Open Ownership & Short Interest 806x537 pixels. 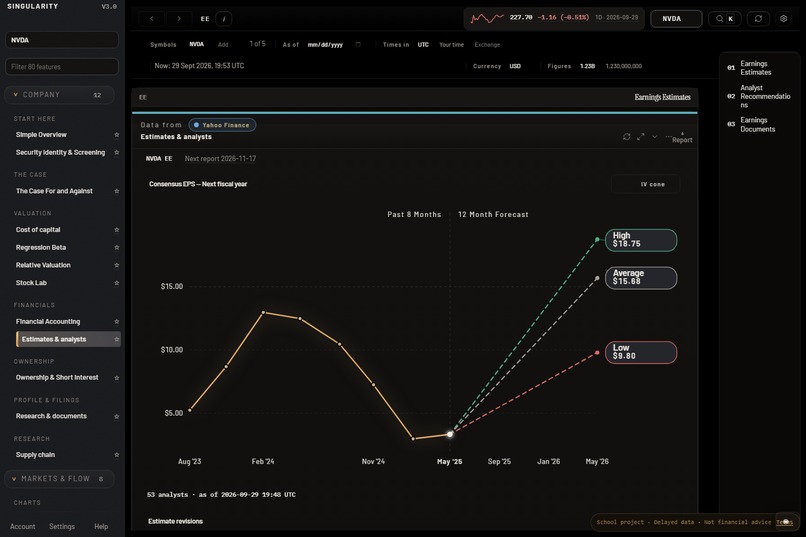pos(57,378)
